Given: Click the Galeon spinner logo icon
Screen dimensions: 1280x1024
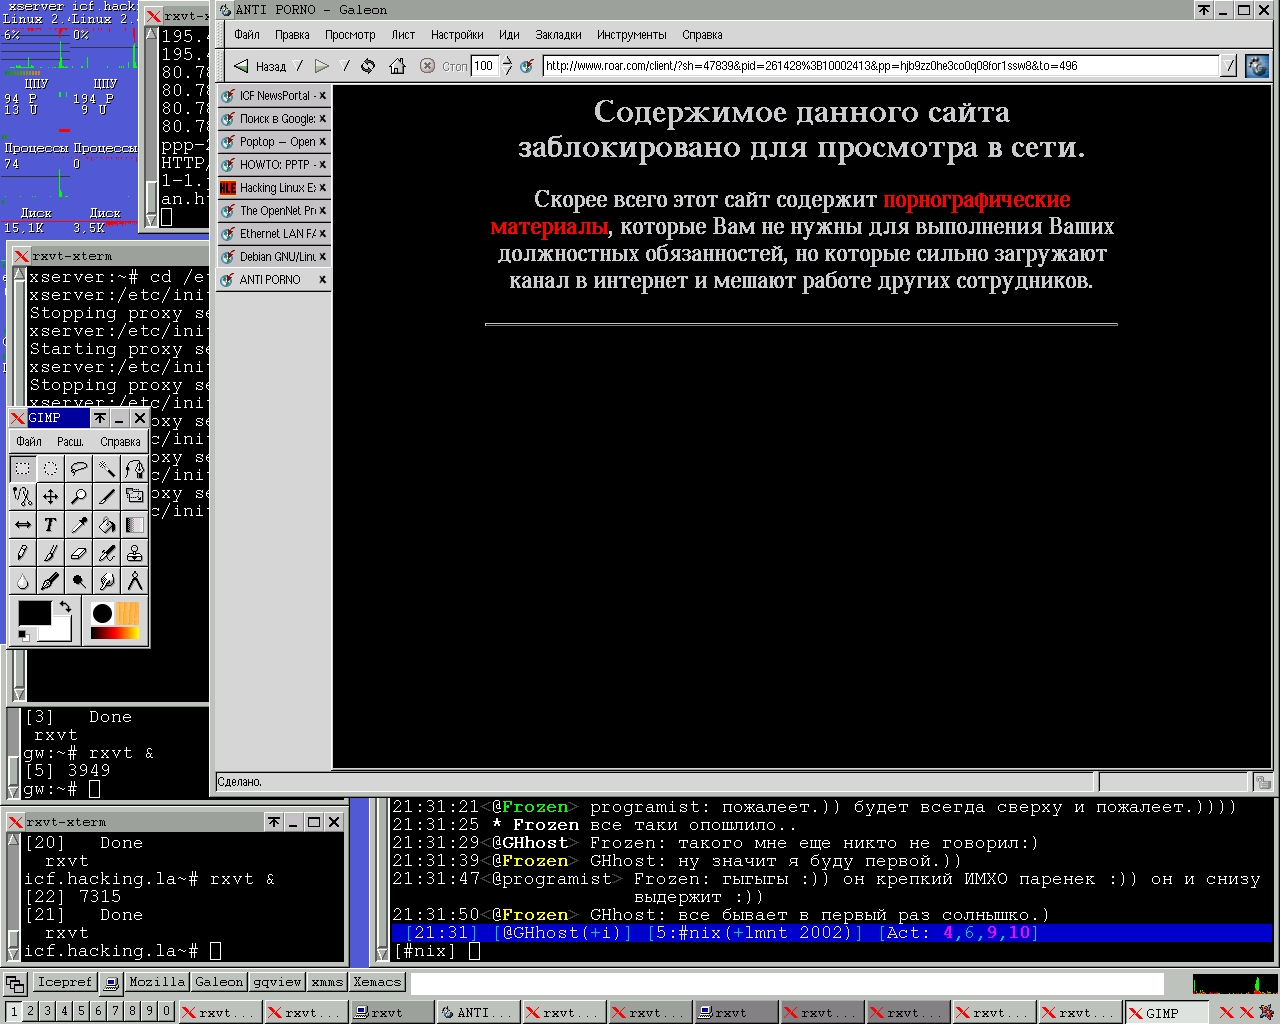Looking at the screenshot, I should [x=1257, y=66].
